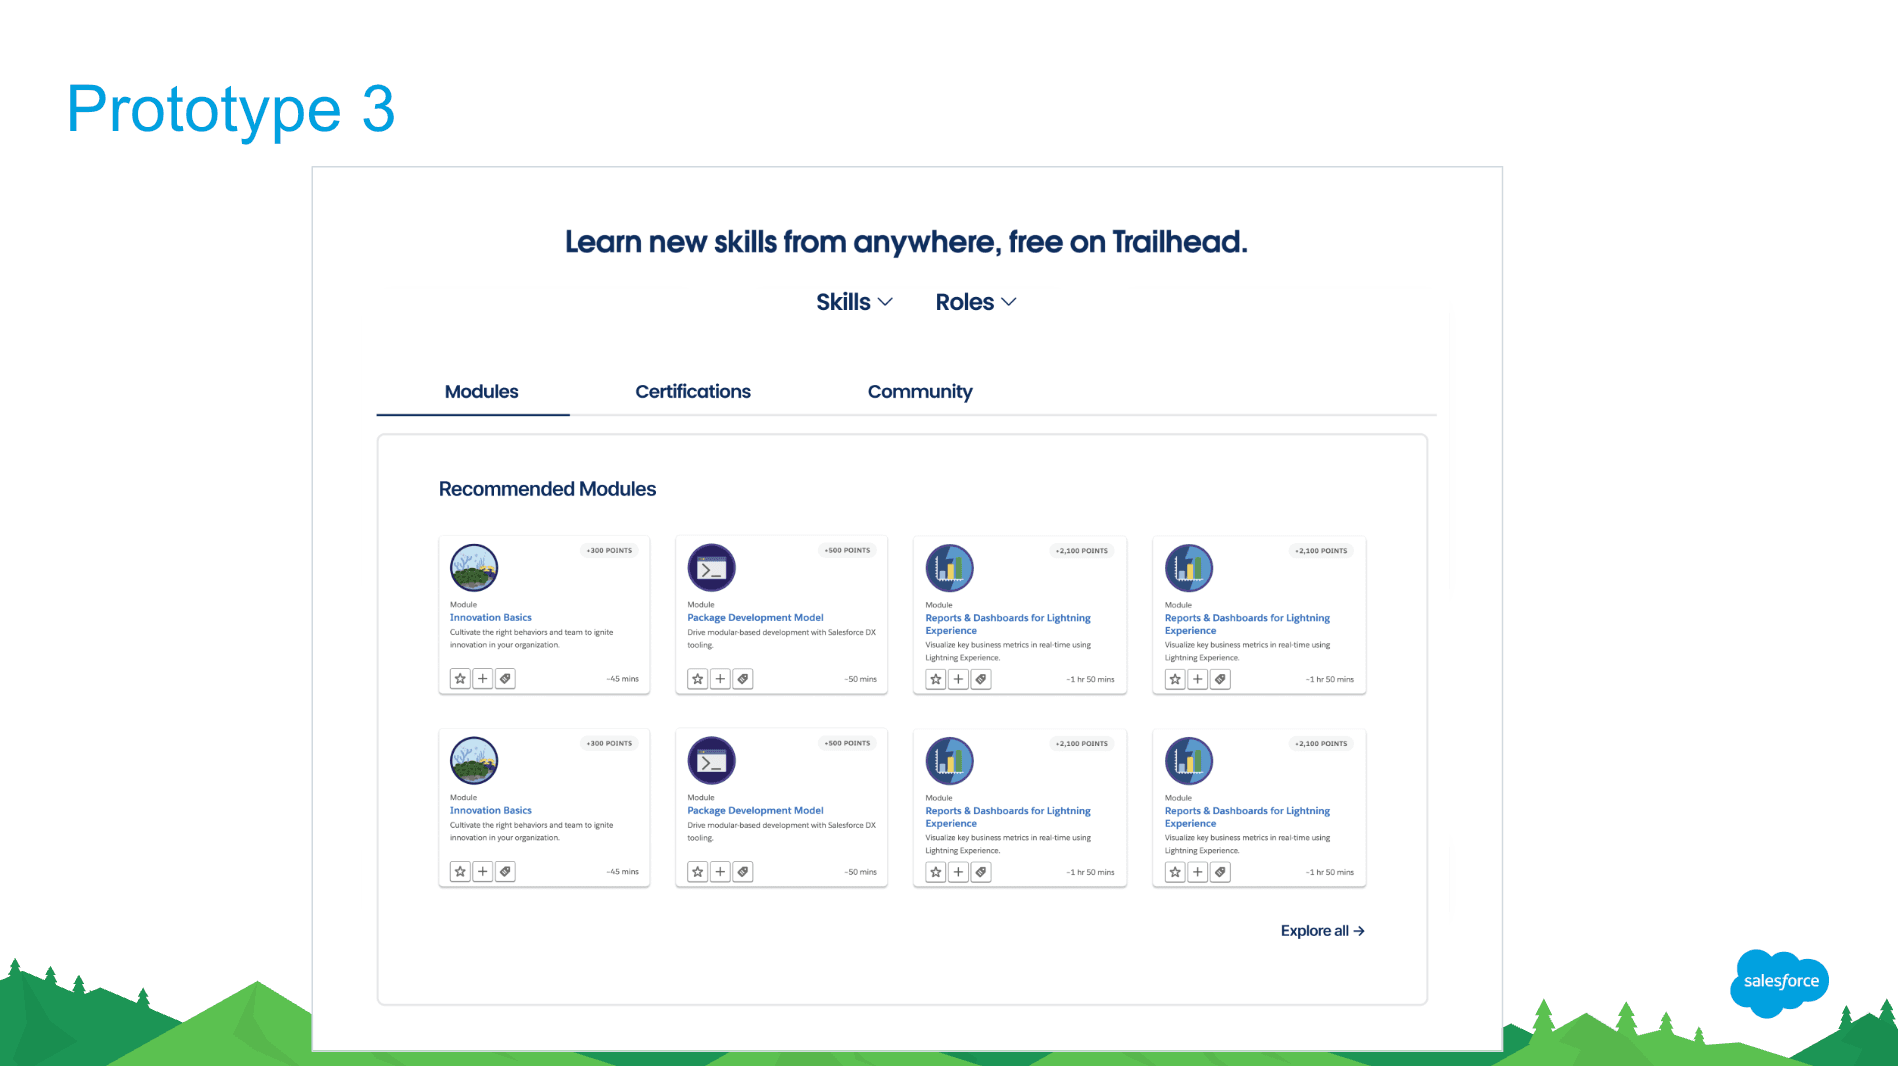The width and height of the screenshot is (1898, 1066).
Task: Click the Recommended Modules heading
Action: point(547,489)
